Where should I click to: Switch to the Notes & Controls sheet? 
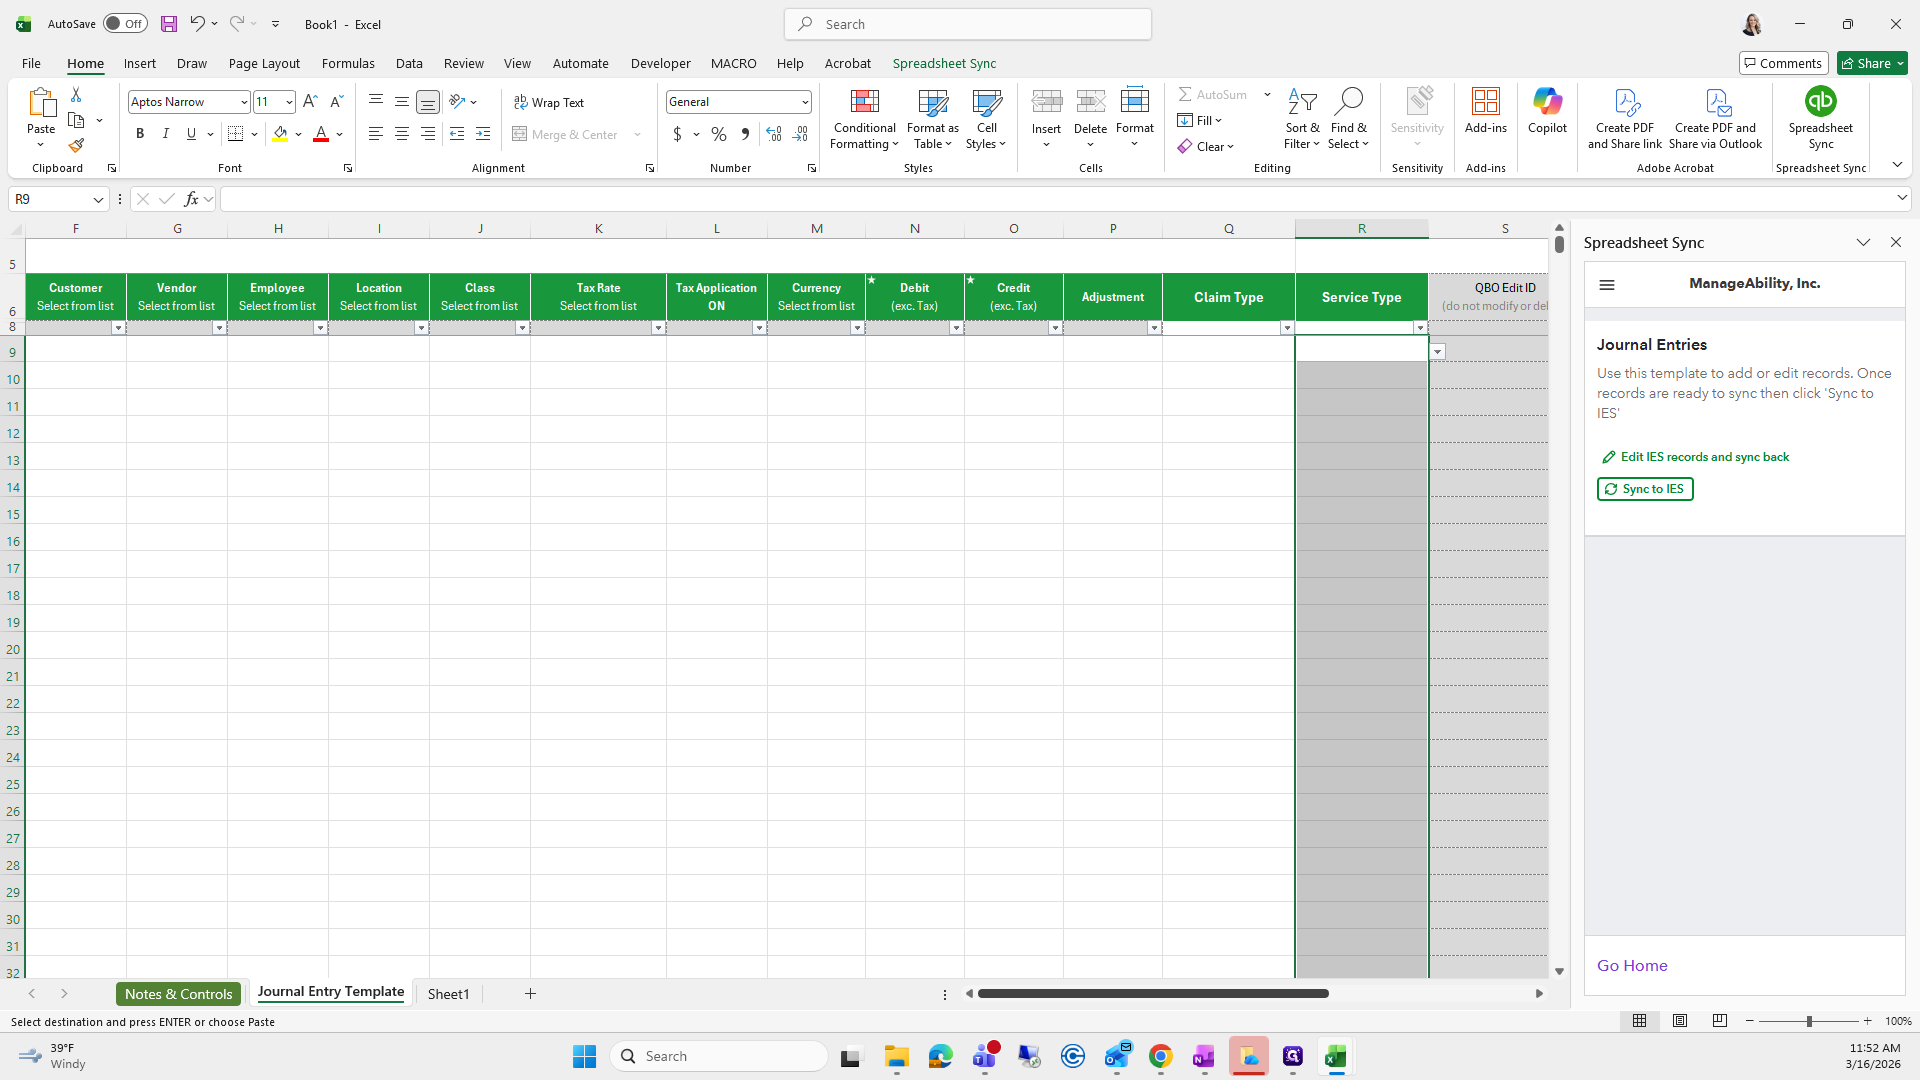(179, 993)
